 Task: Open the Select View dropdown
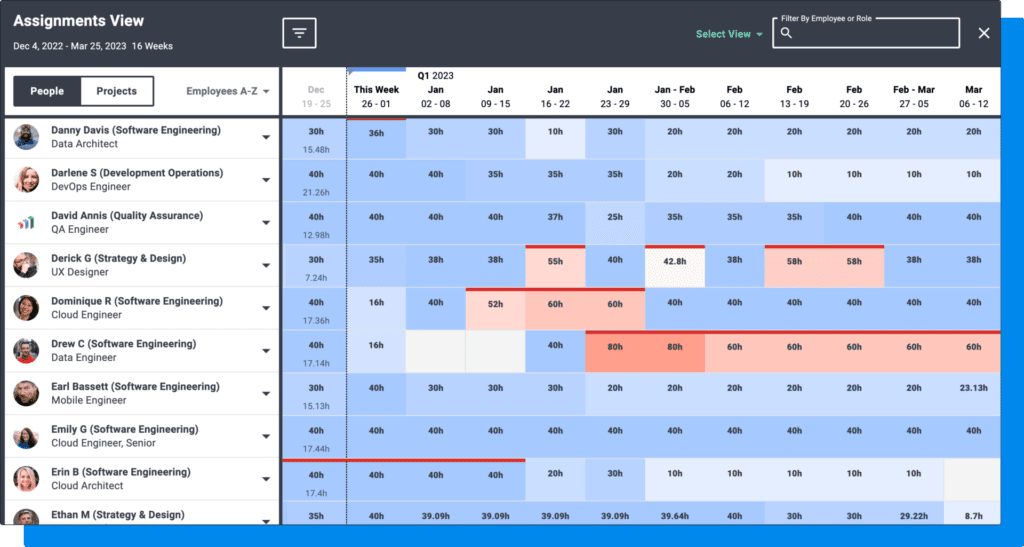pos(729,34)
